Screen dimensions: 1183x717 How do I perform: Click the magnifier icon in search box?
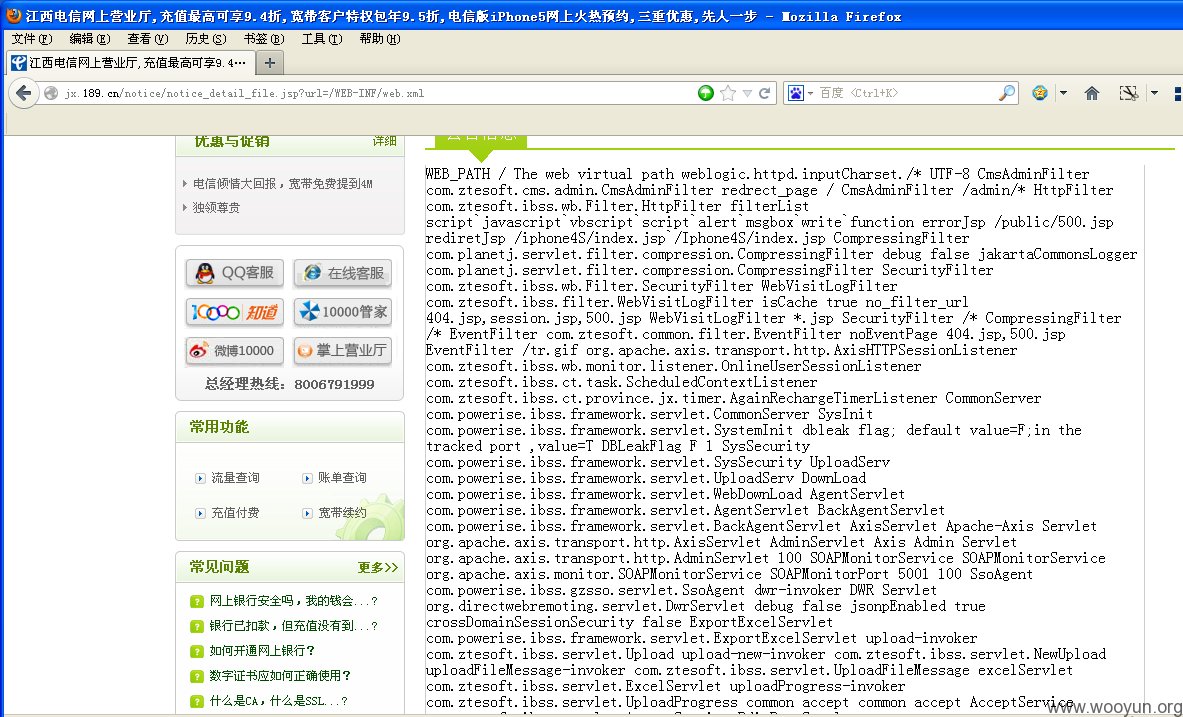tap(1006, 93)
